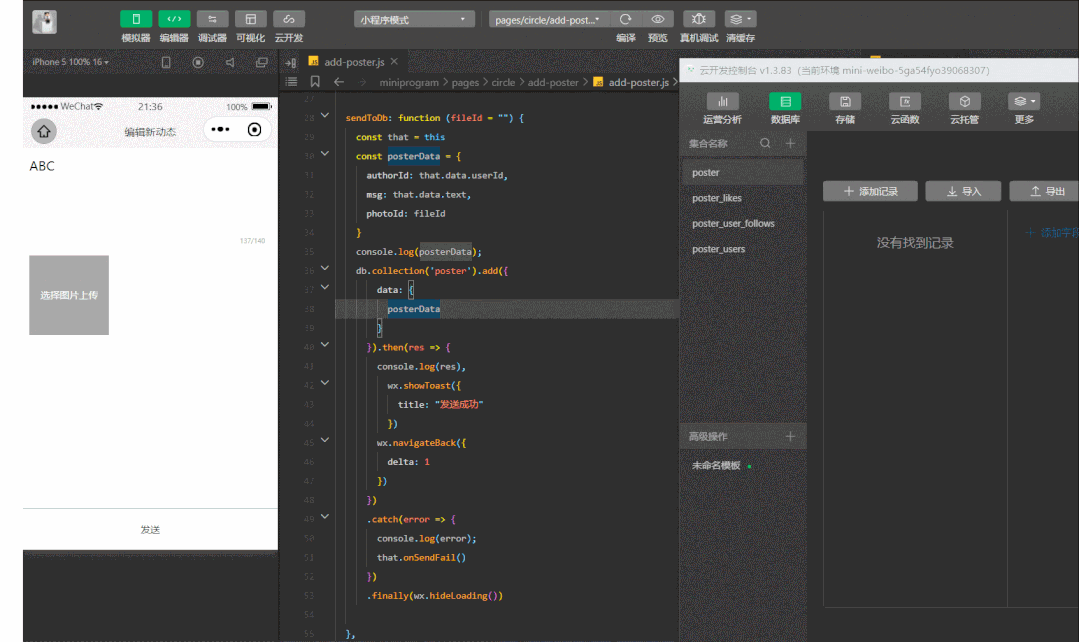The image size is (1079, 642).
Task: Click the import button
Action: (x=963, y=191)
